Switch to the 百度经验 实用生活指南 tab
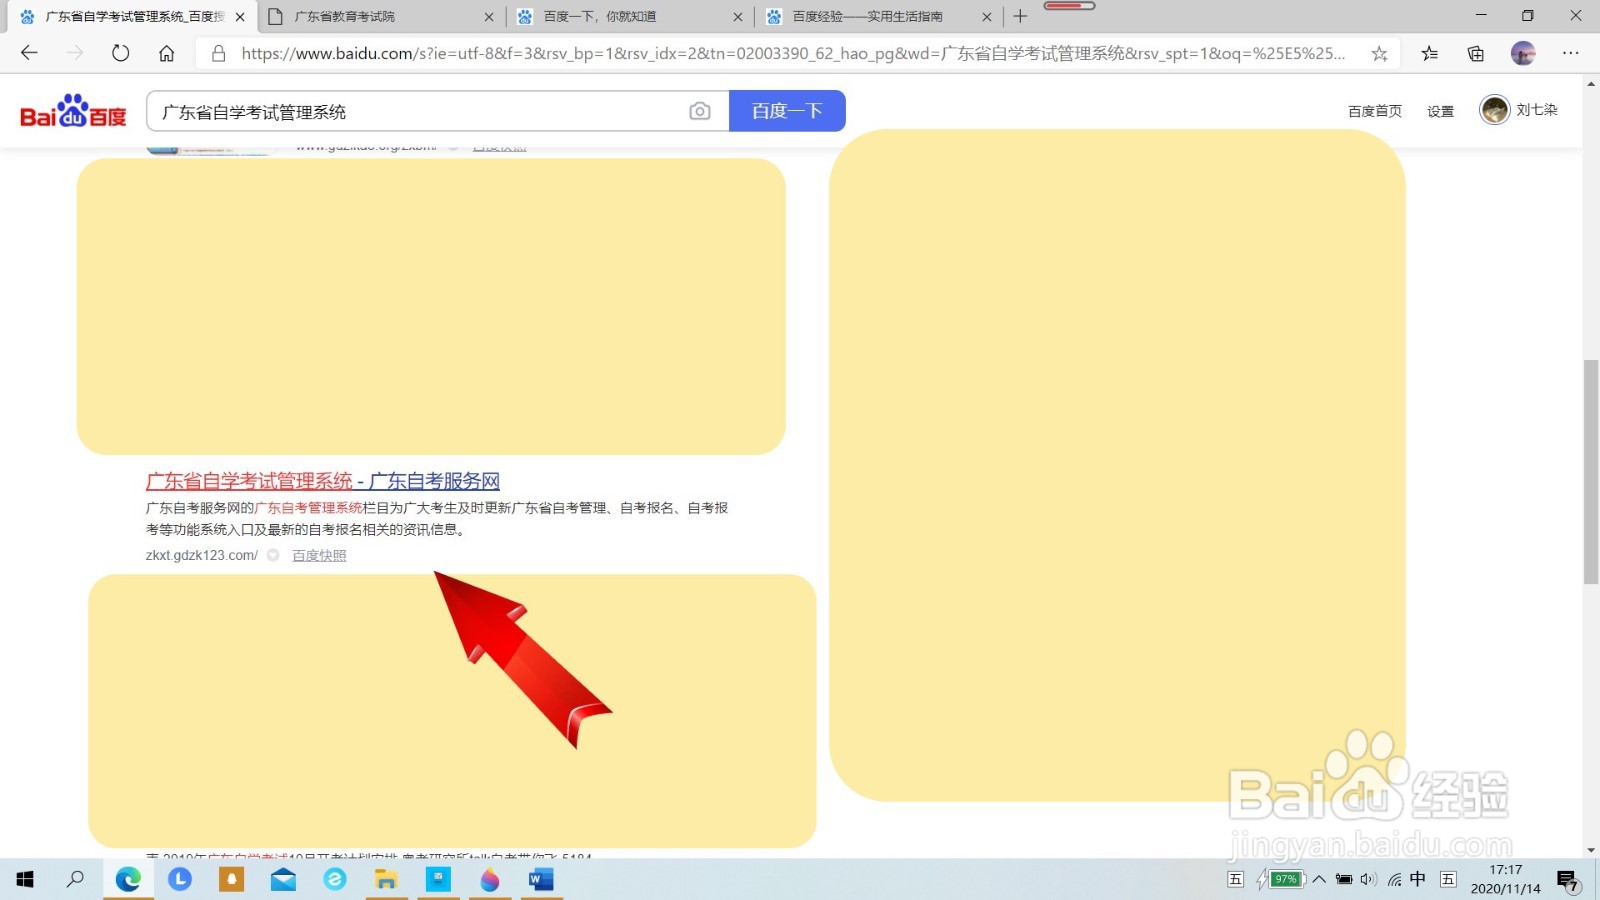 click(x=878, y=17)
